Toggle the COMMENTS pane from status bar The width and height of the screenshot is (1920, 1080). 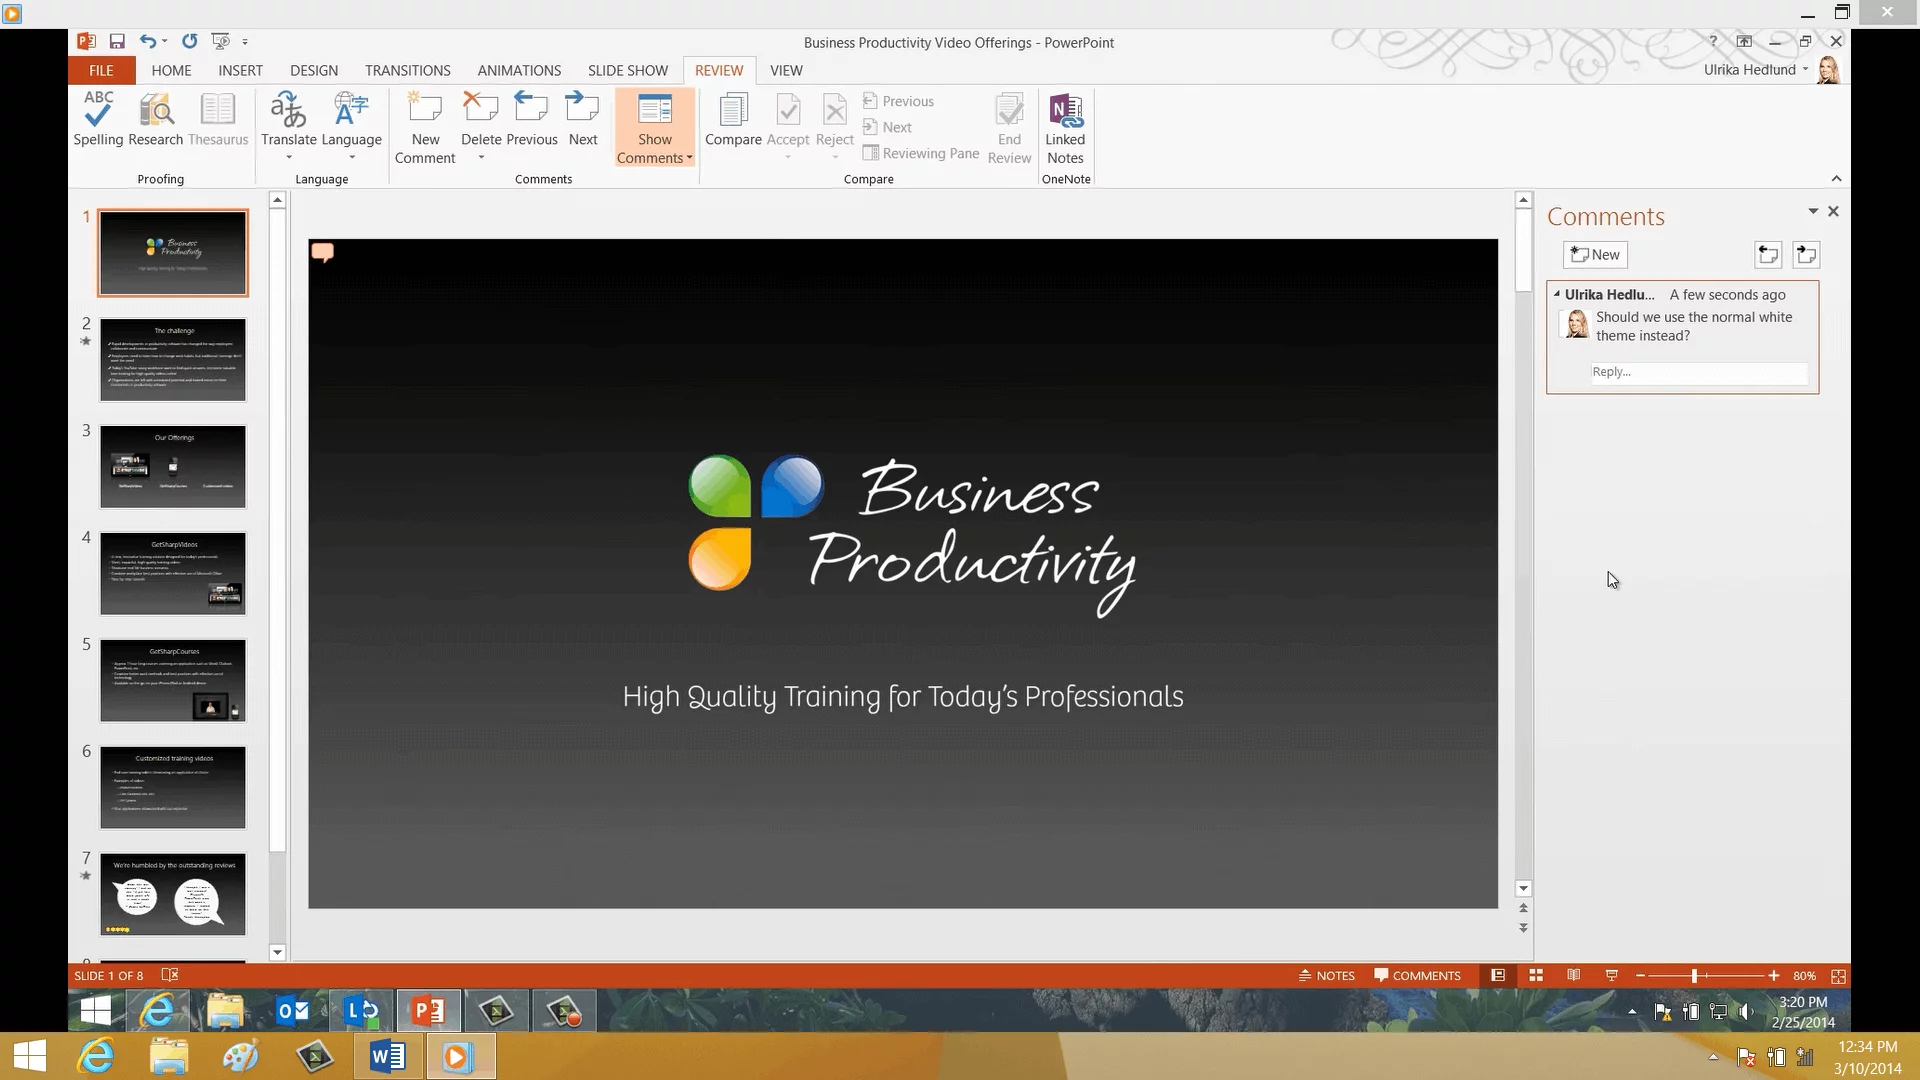point(1417,975)
